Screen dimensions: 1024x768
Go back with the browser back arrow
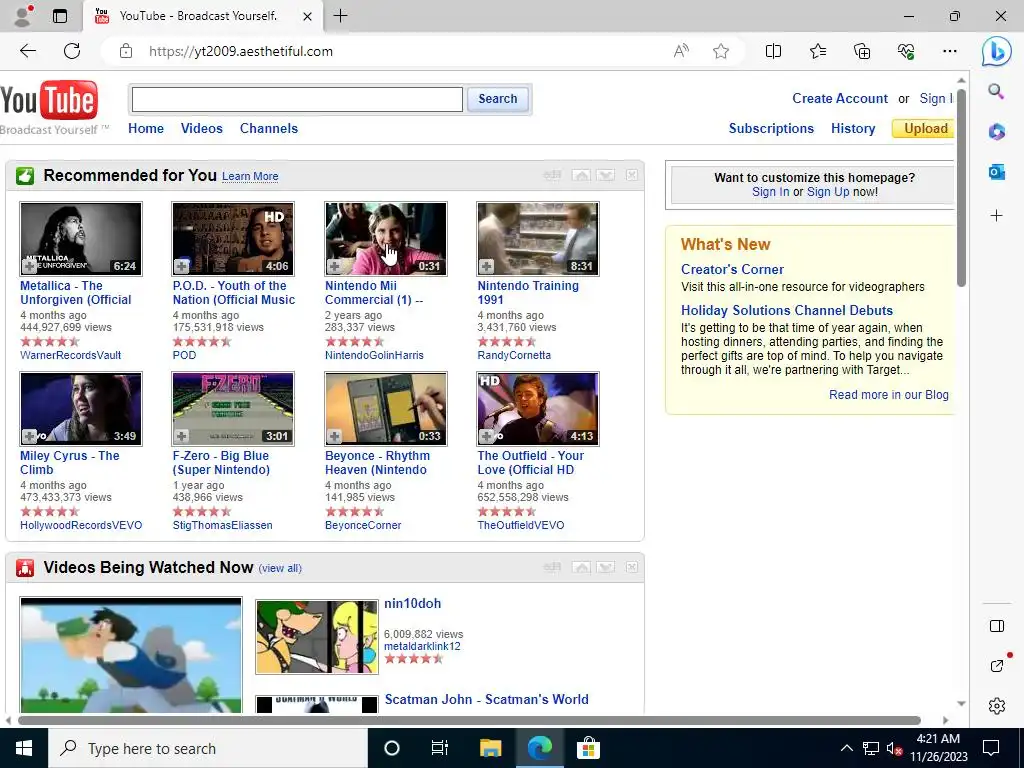tap(27, 51)
